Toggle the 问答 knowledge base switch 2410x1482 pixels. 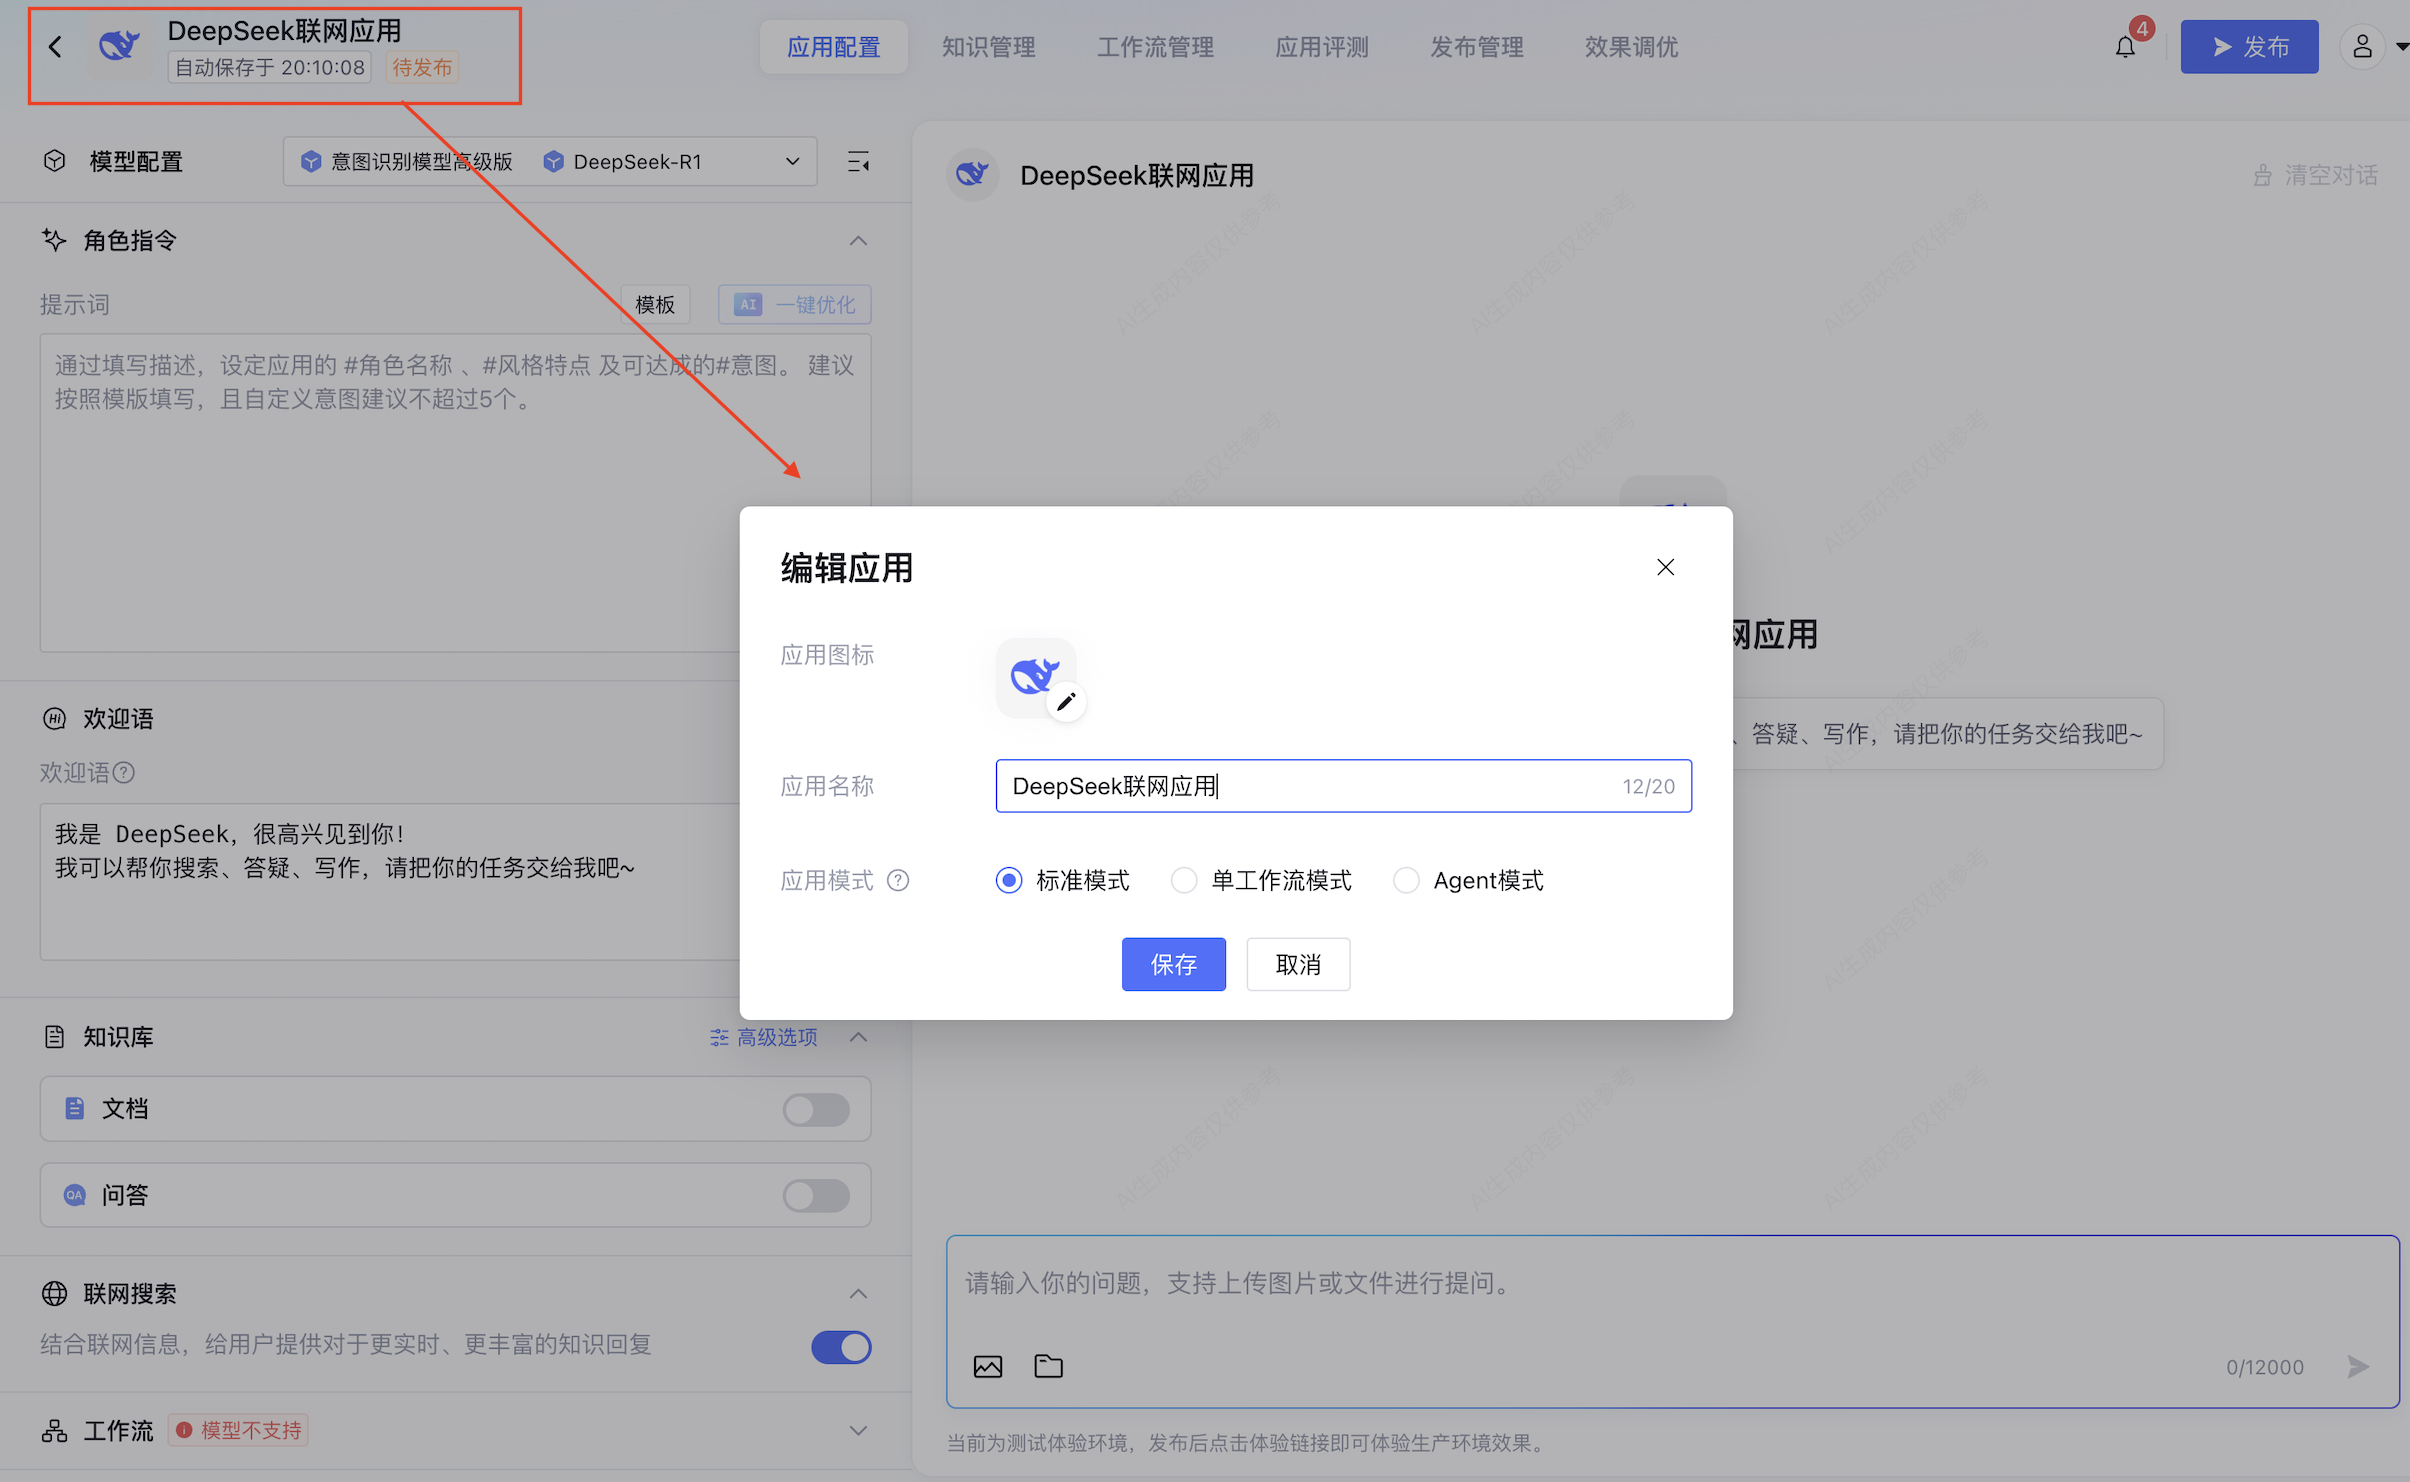pos(816,1195)
